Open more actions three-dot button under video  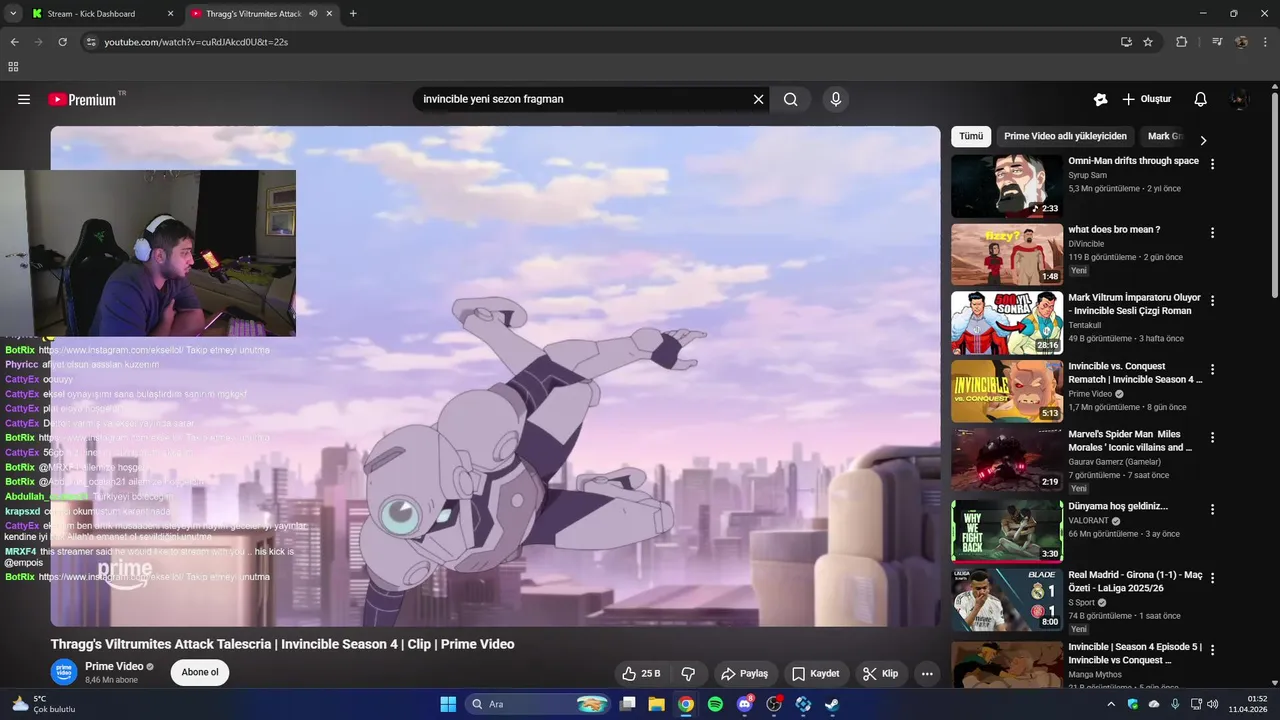click(x=927, y=674)
